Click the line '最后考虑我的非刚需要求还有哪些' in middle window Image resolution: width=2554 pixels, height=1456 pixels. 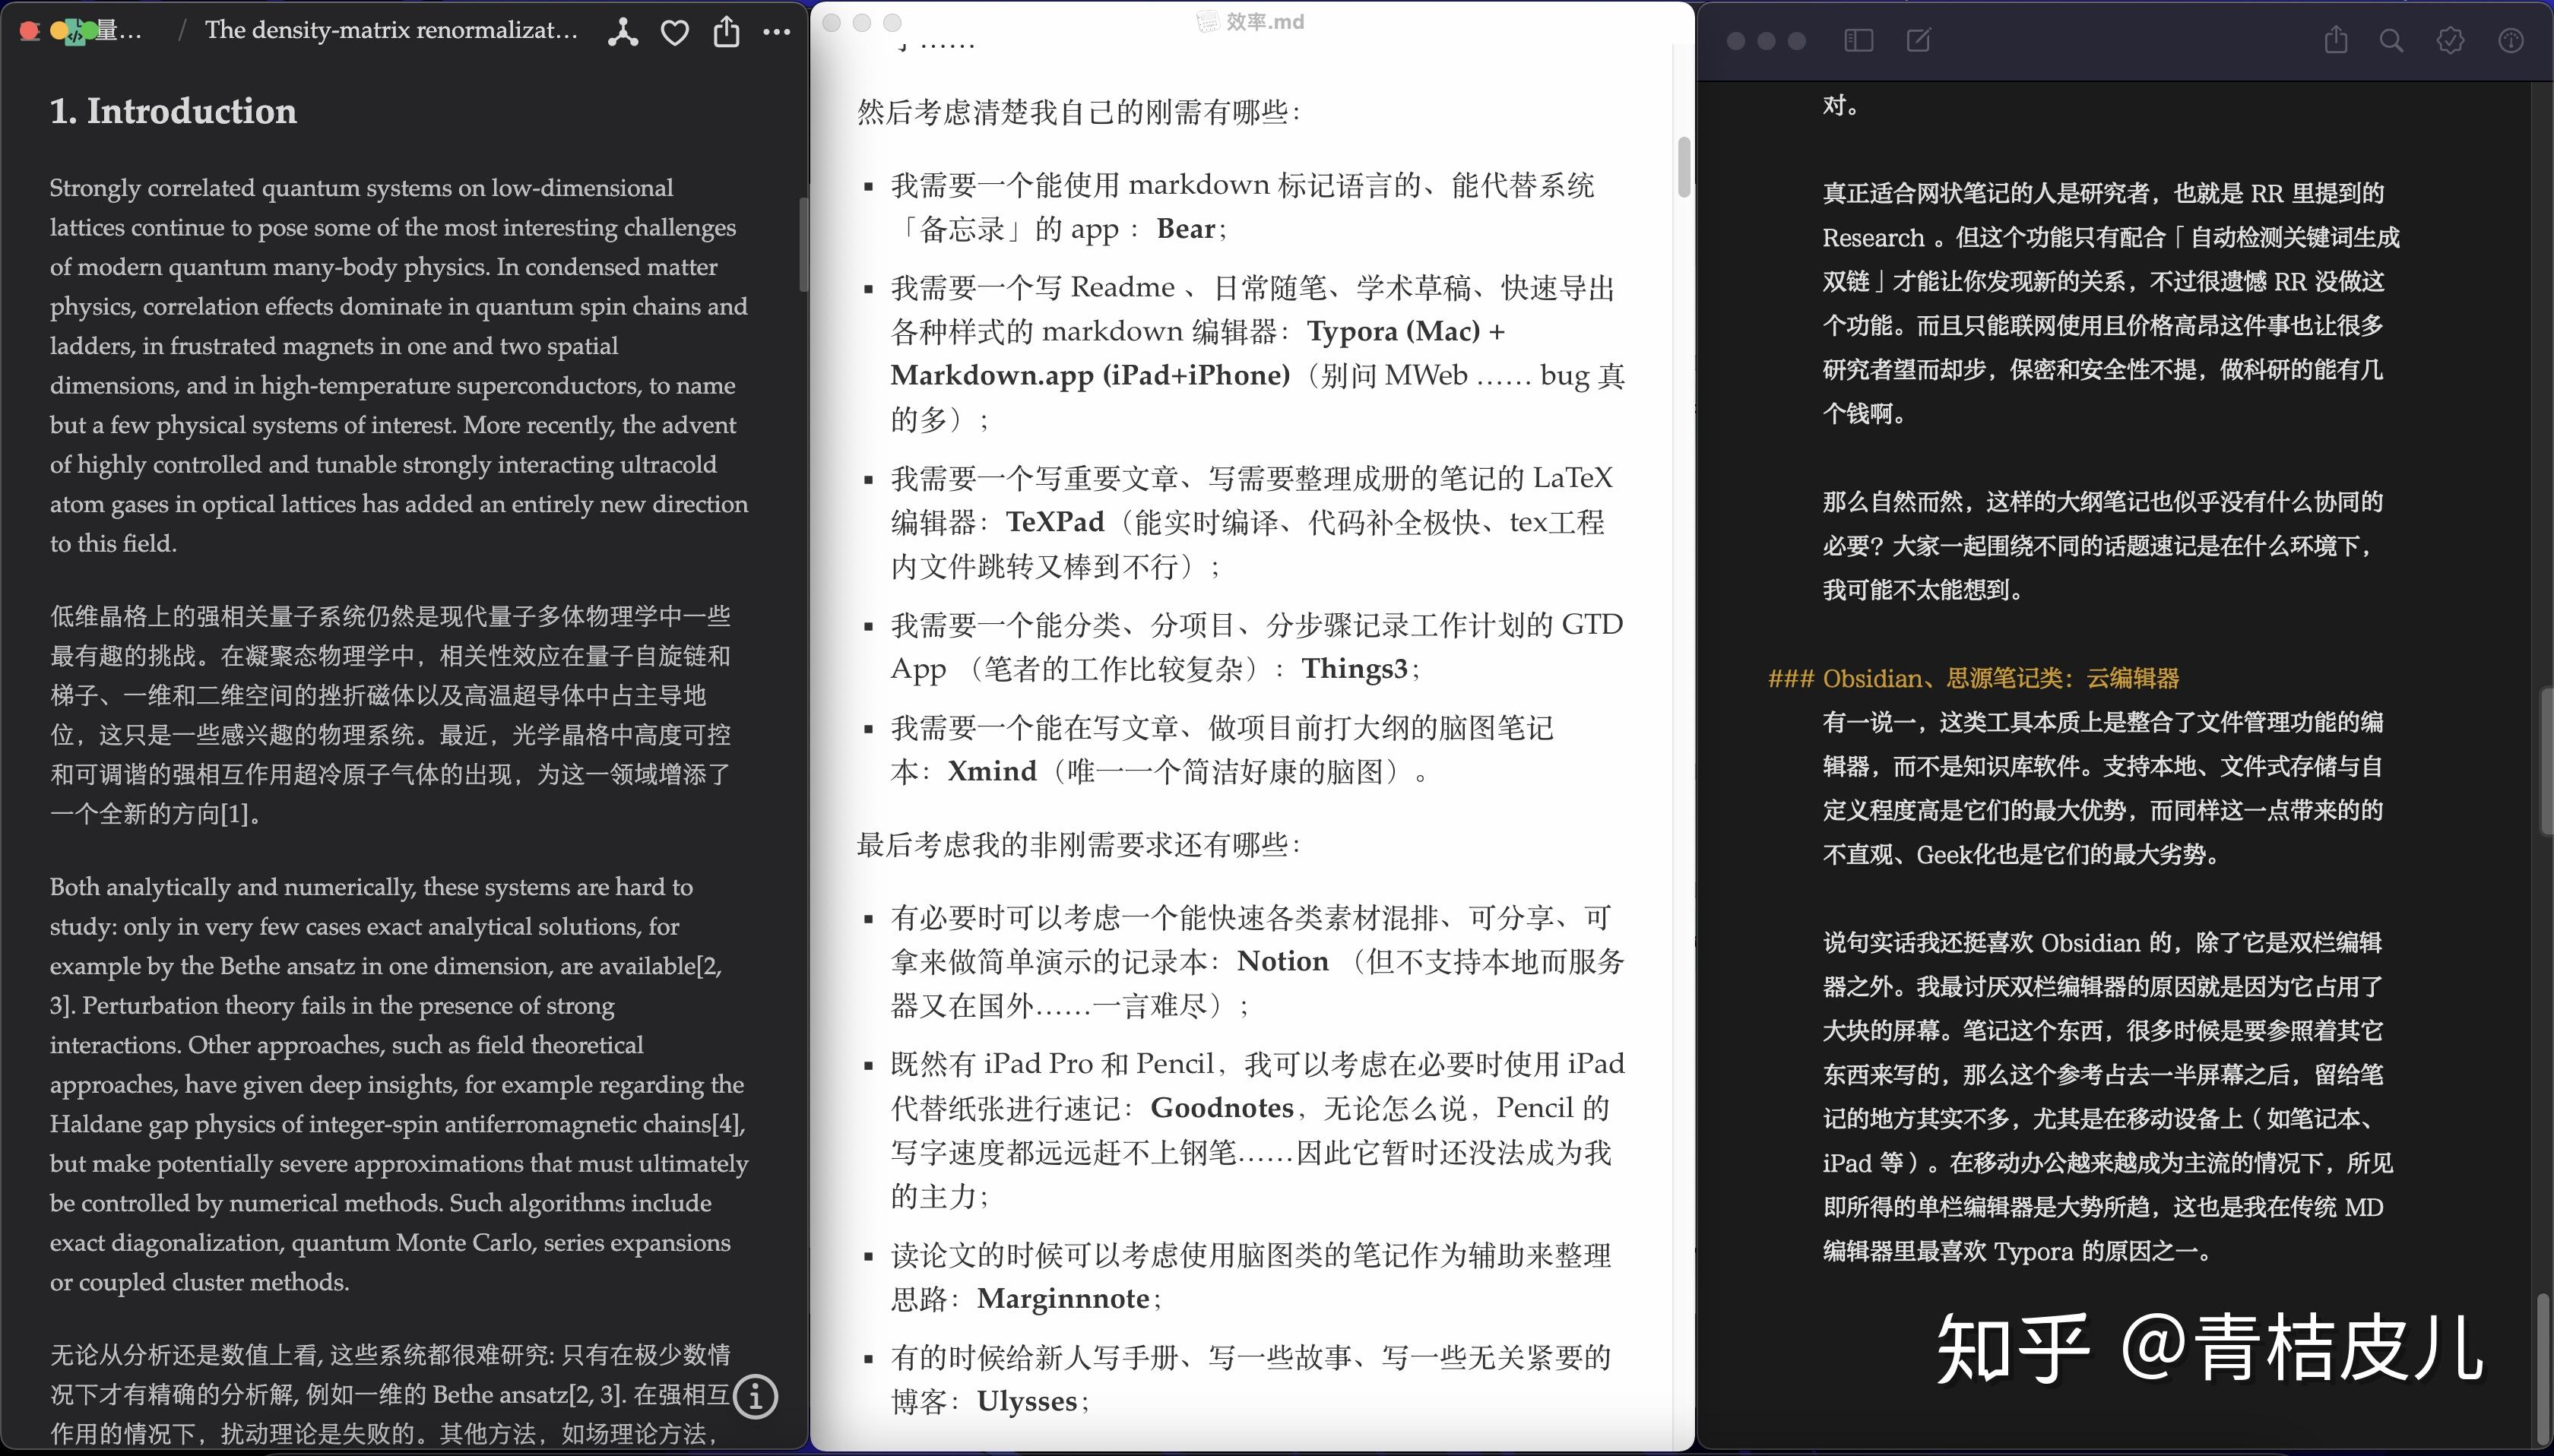1079,845
